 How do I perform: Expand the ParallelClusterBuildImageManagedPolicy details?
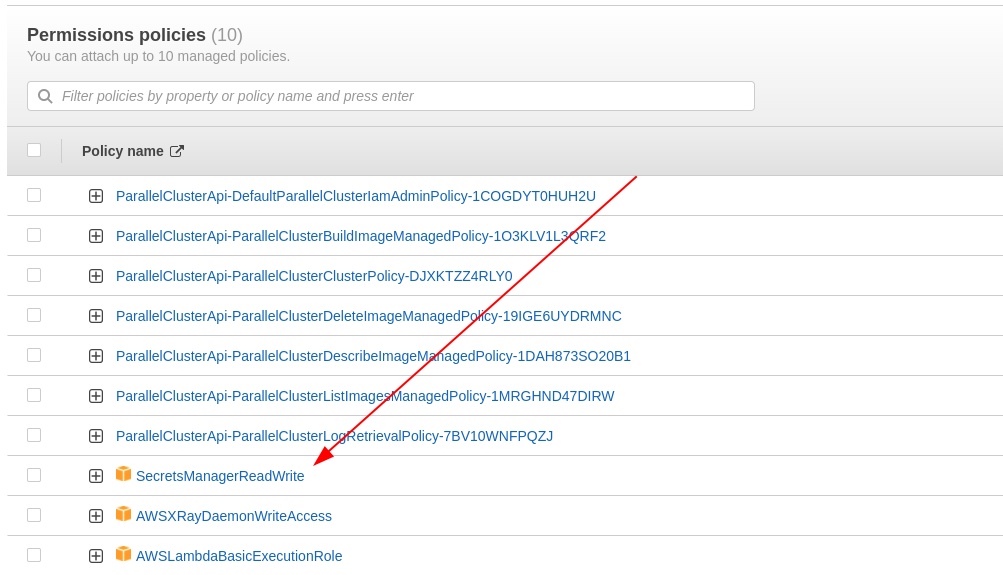coord(96,236)
